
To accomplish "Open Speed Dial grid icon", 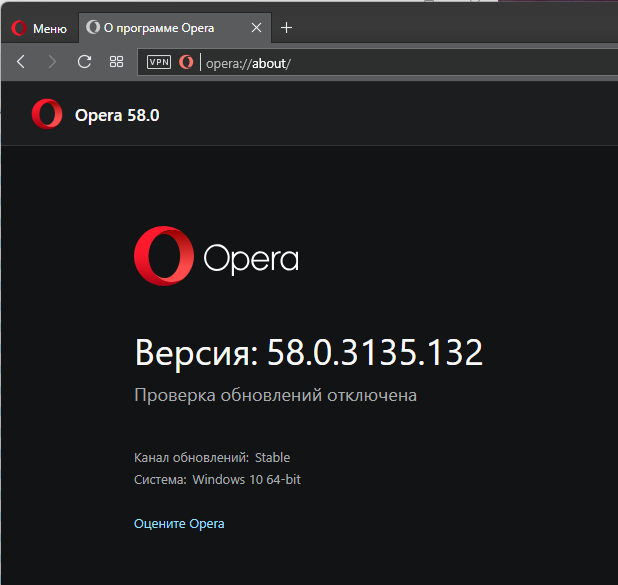I will [x=116, y=62].
